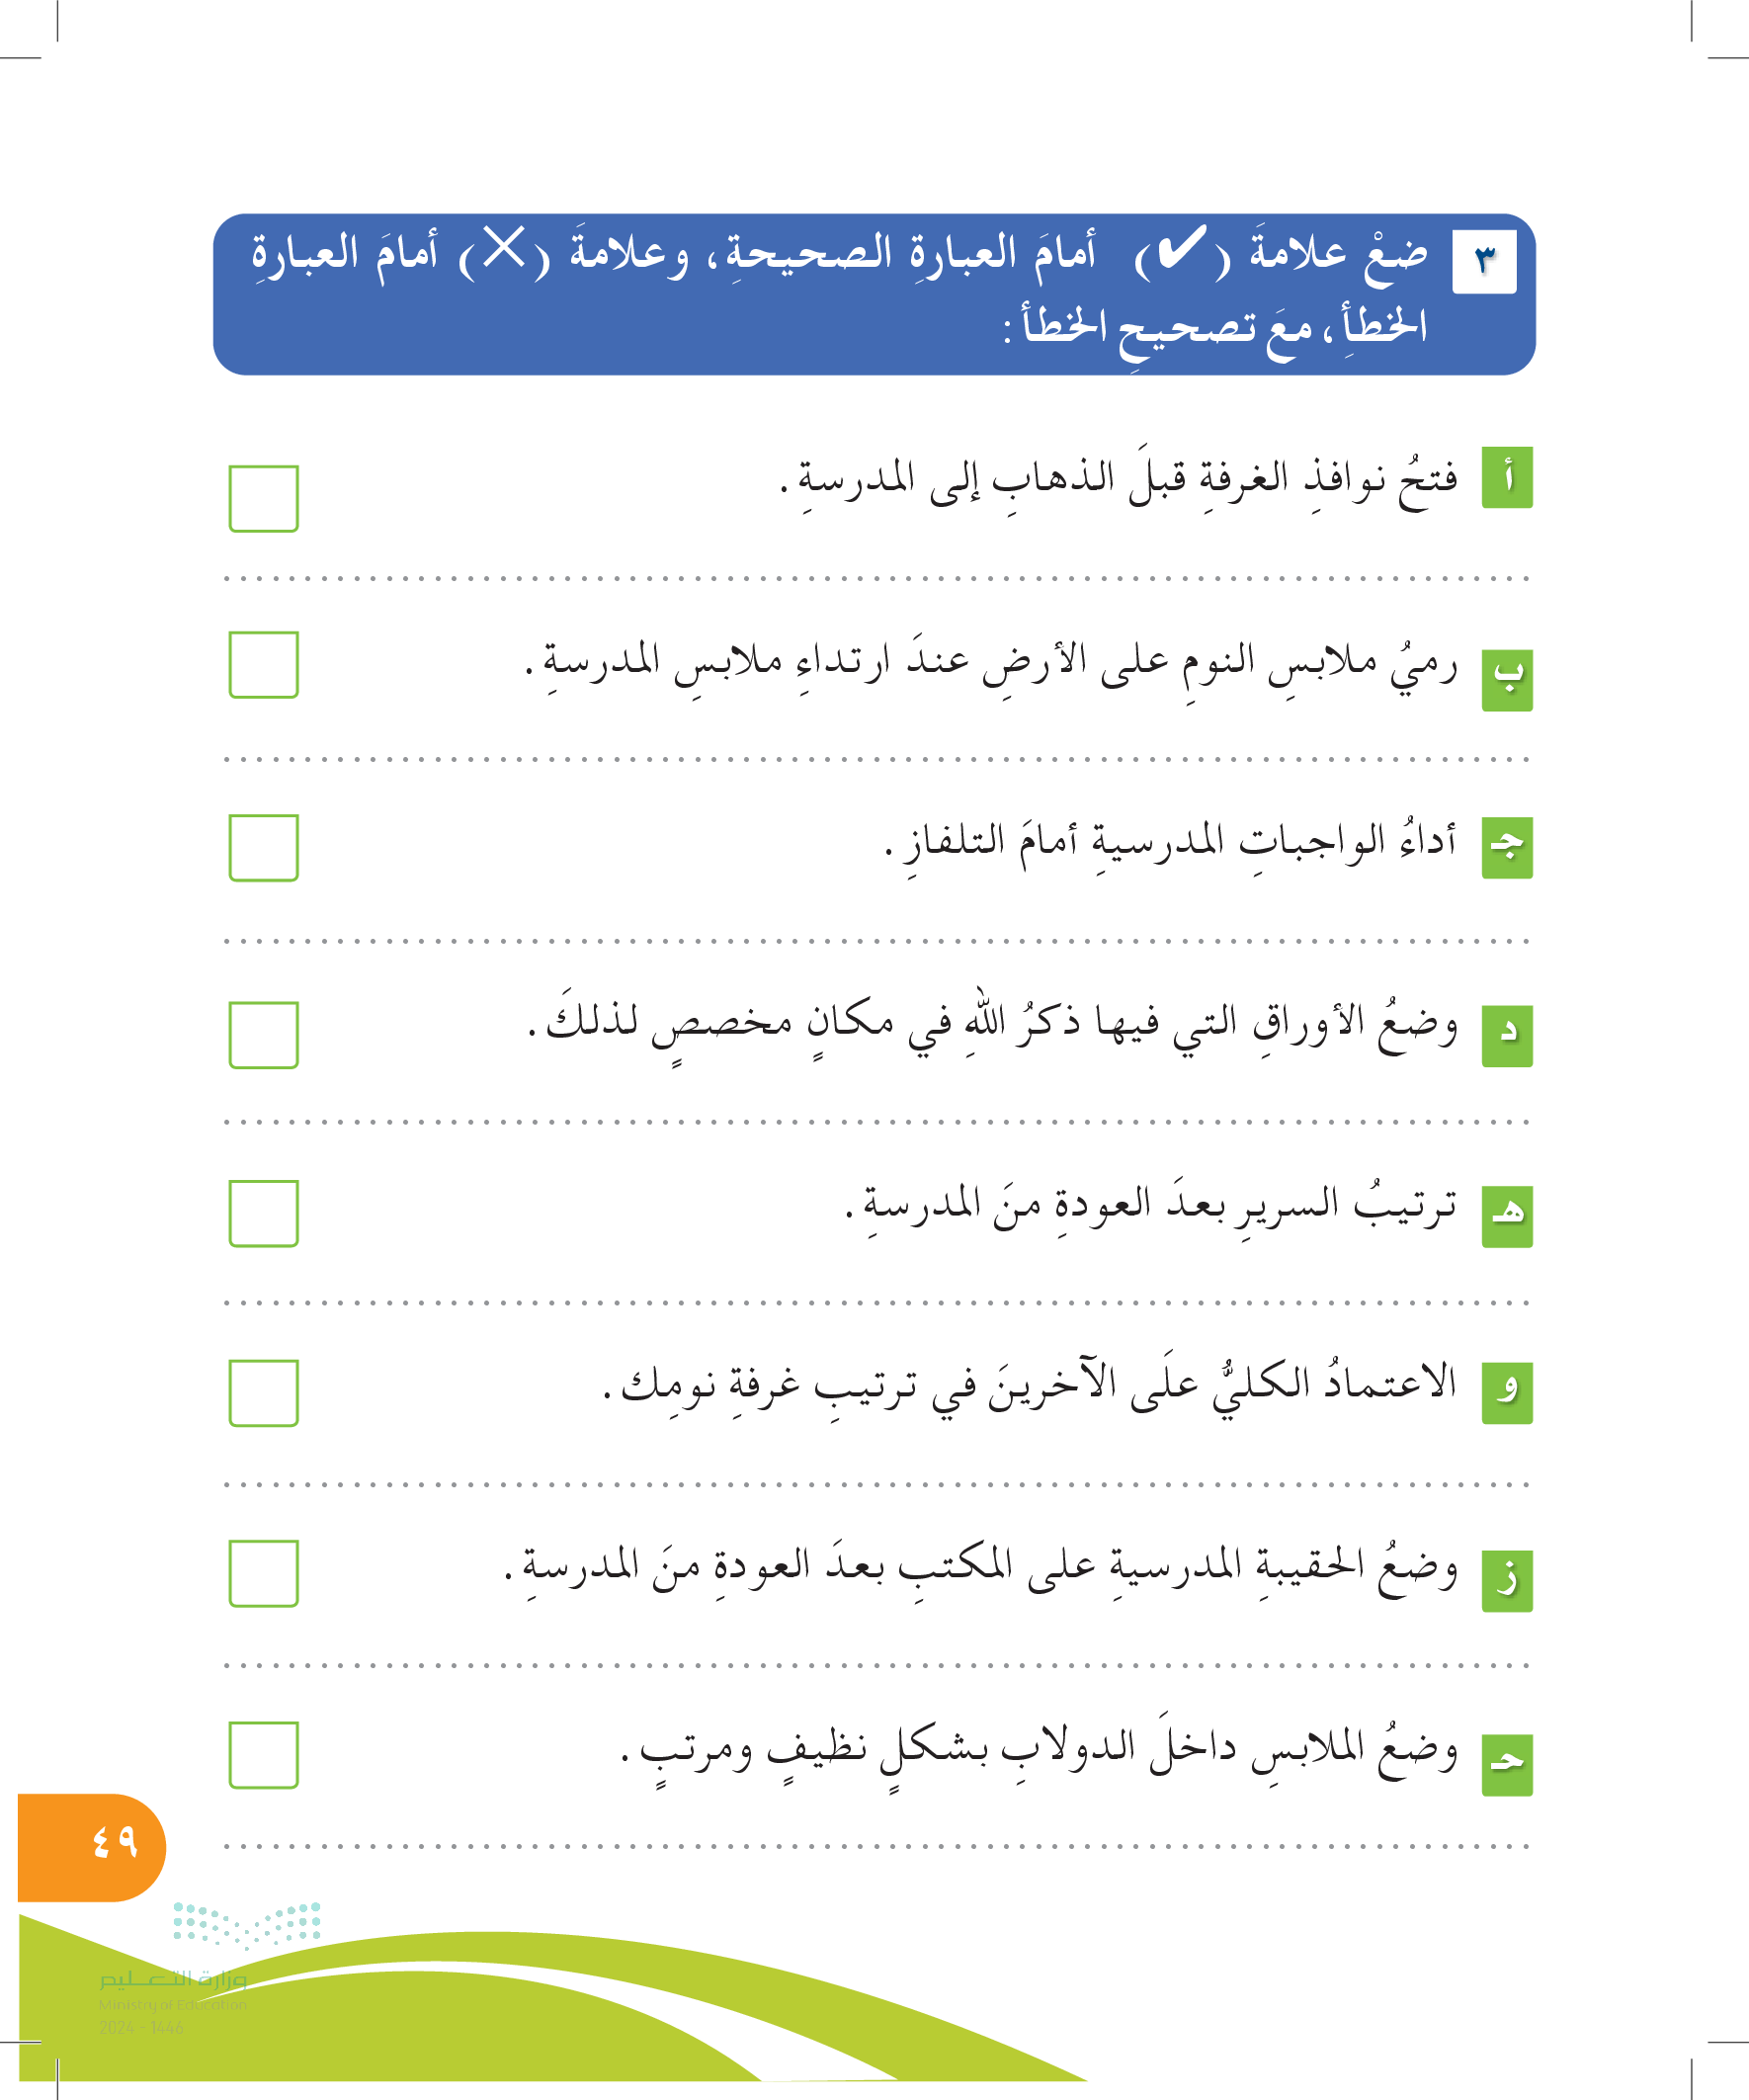Mark the checkbox for clothes inside the wardrobe

coord(264,1754)
